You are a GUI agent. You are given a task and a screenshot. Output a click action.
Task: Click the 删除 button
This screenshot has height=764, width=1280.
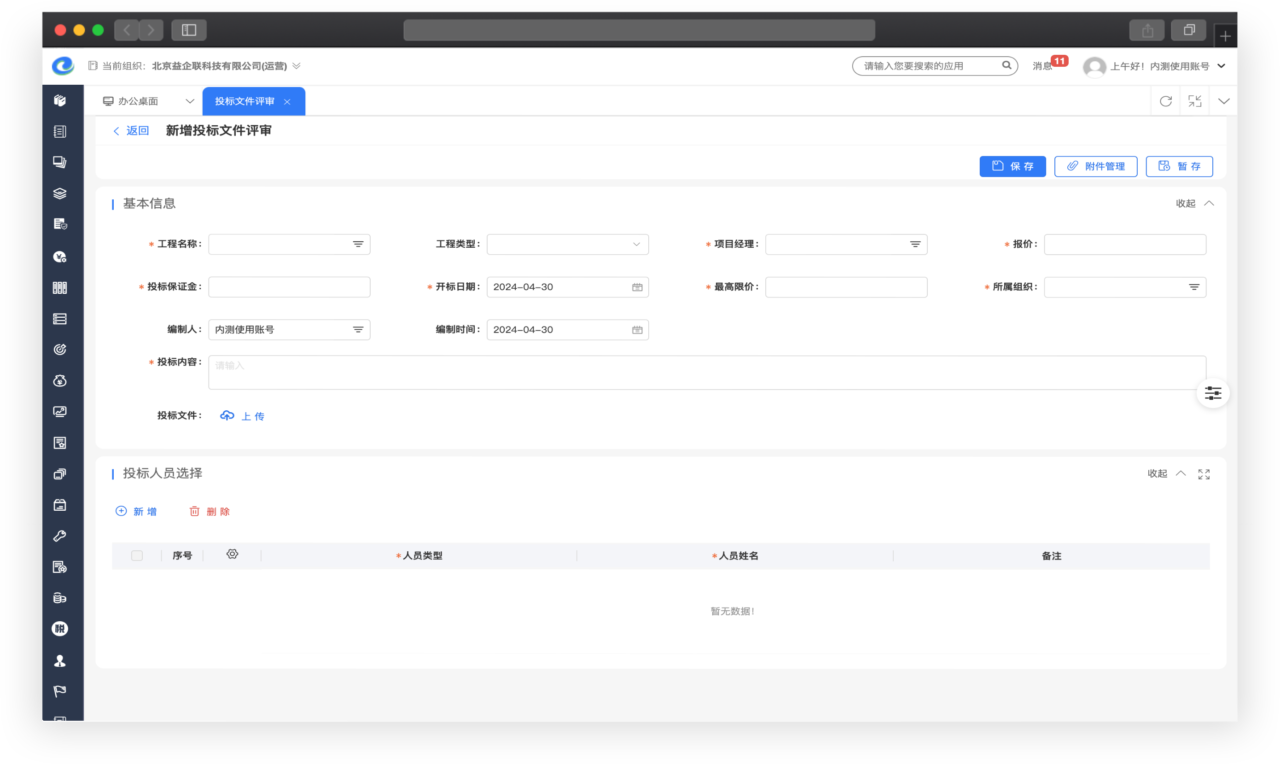[210, 511]
